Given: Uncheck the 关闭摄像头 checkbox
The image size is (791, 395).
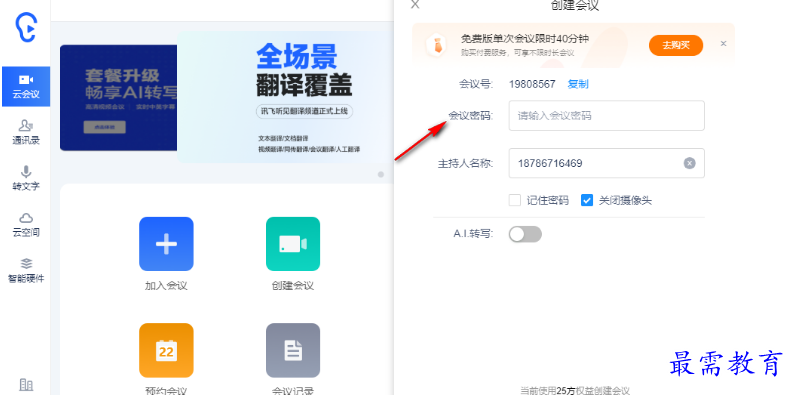Looking at the screenshot, I should 586,200.
